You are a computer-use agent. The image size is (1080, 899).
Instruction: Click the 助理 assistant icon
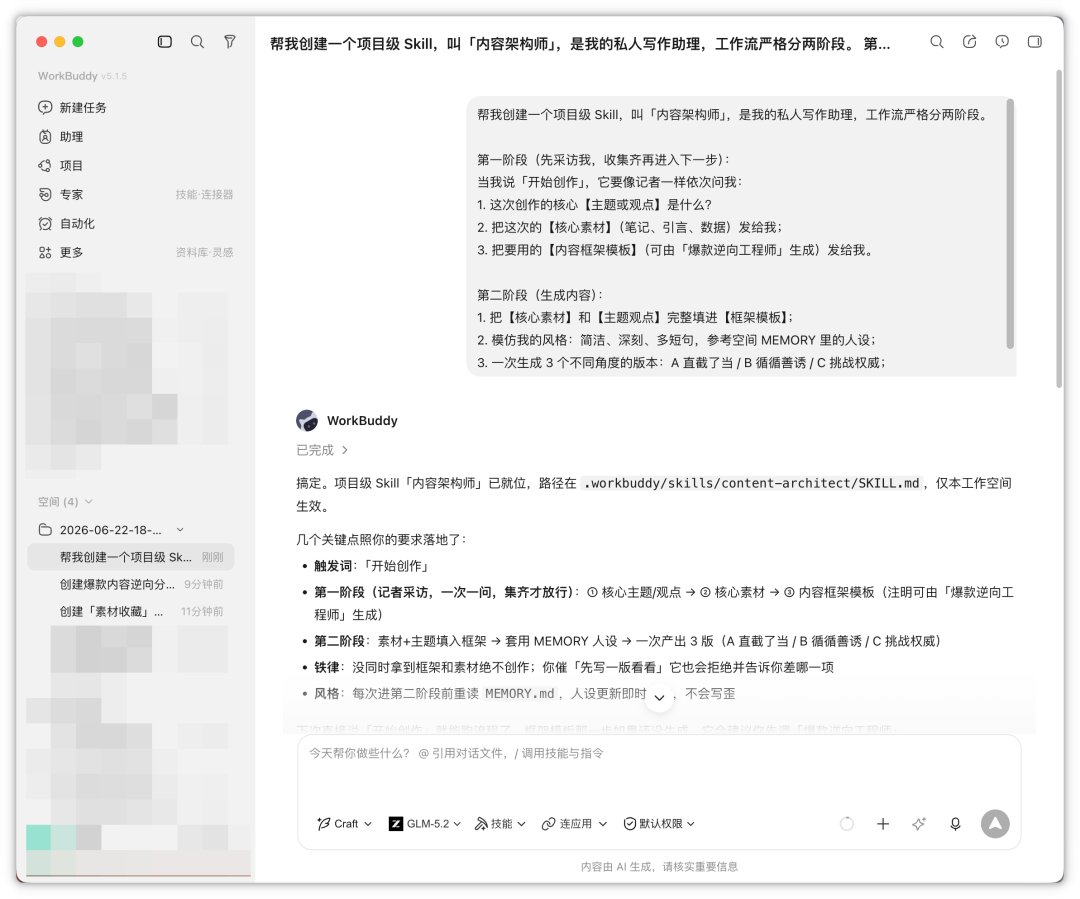[45, 136]
